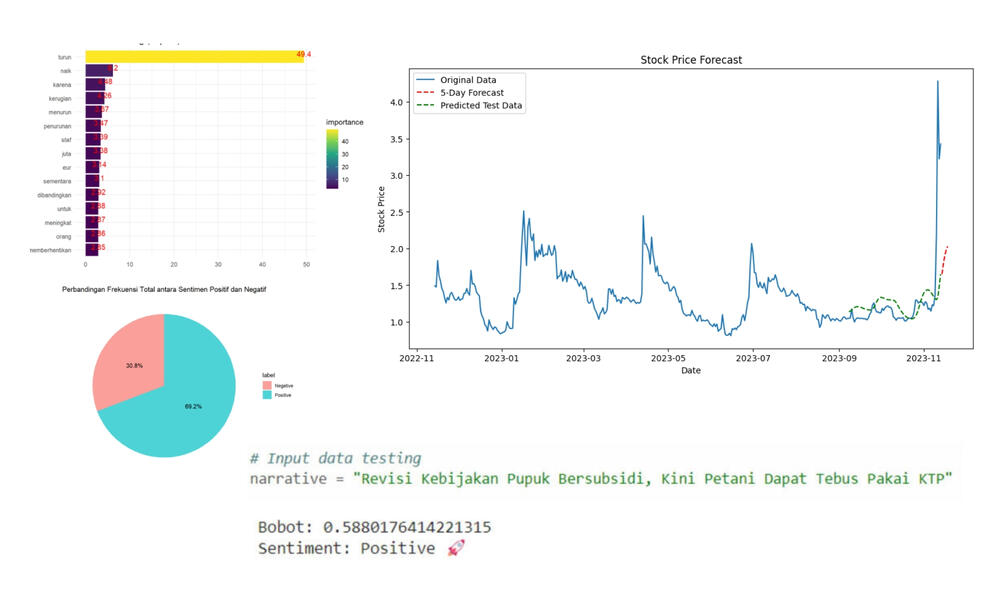This screenshot has height=606, width=989.
Task: Select the 'naik' bar in importance chart
Action: pyautogui.click(x=99, y=70)
